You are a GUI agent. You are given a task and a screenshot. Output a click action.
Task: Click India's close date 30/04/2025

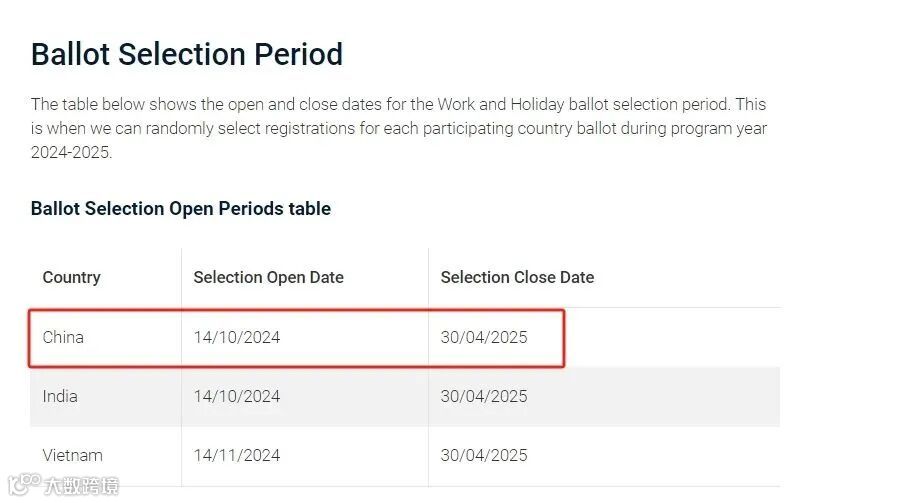tap(483, 397)
